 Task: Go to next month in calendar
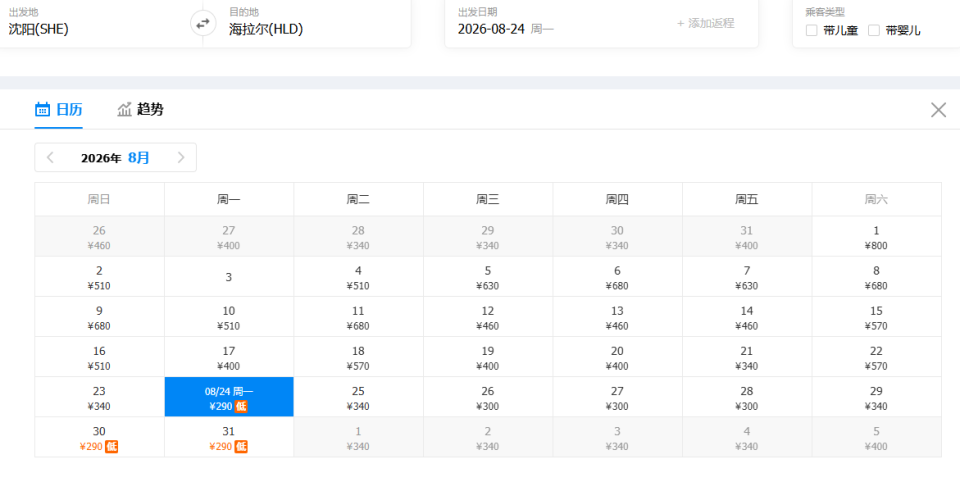(x=181, y=158)
